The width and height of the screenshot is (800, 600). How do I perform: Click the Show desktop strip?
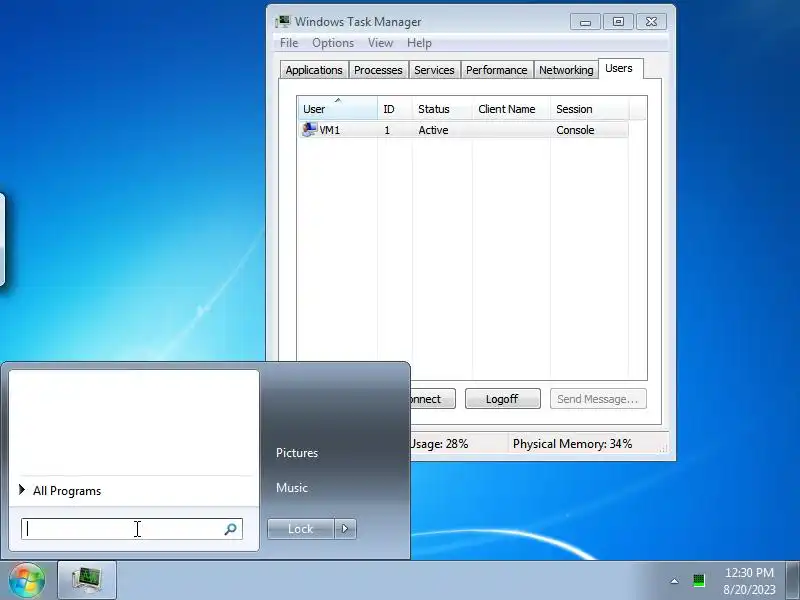coord(793,580)
